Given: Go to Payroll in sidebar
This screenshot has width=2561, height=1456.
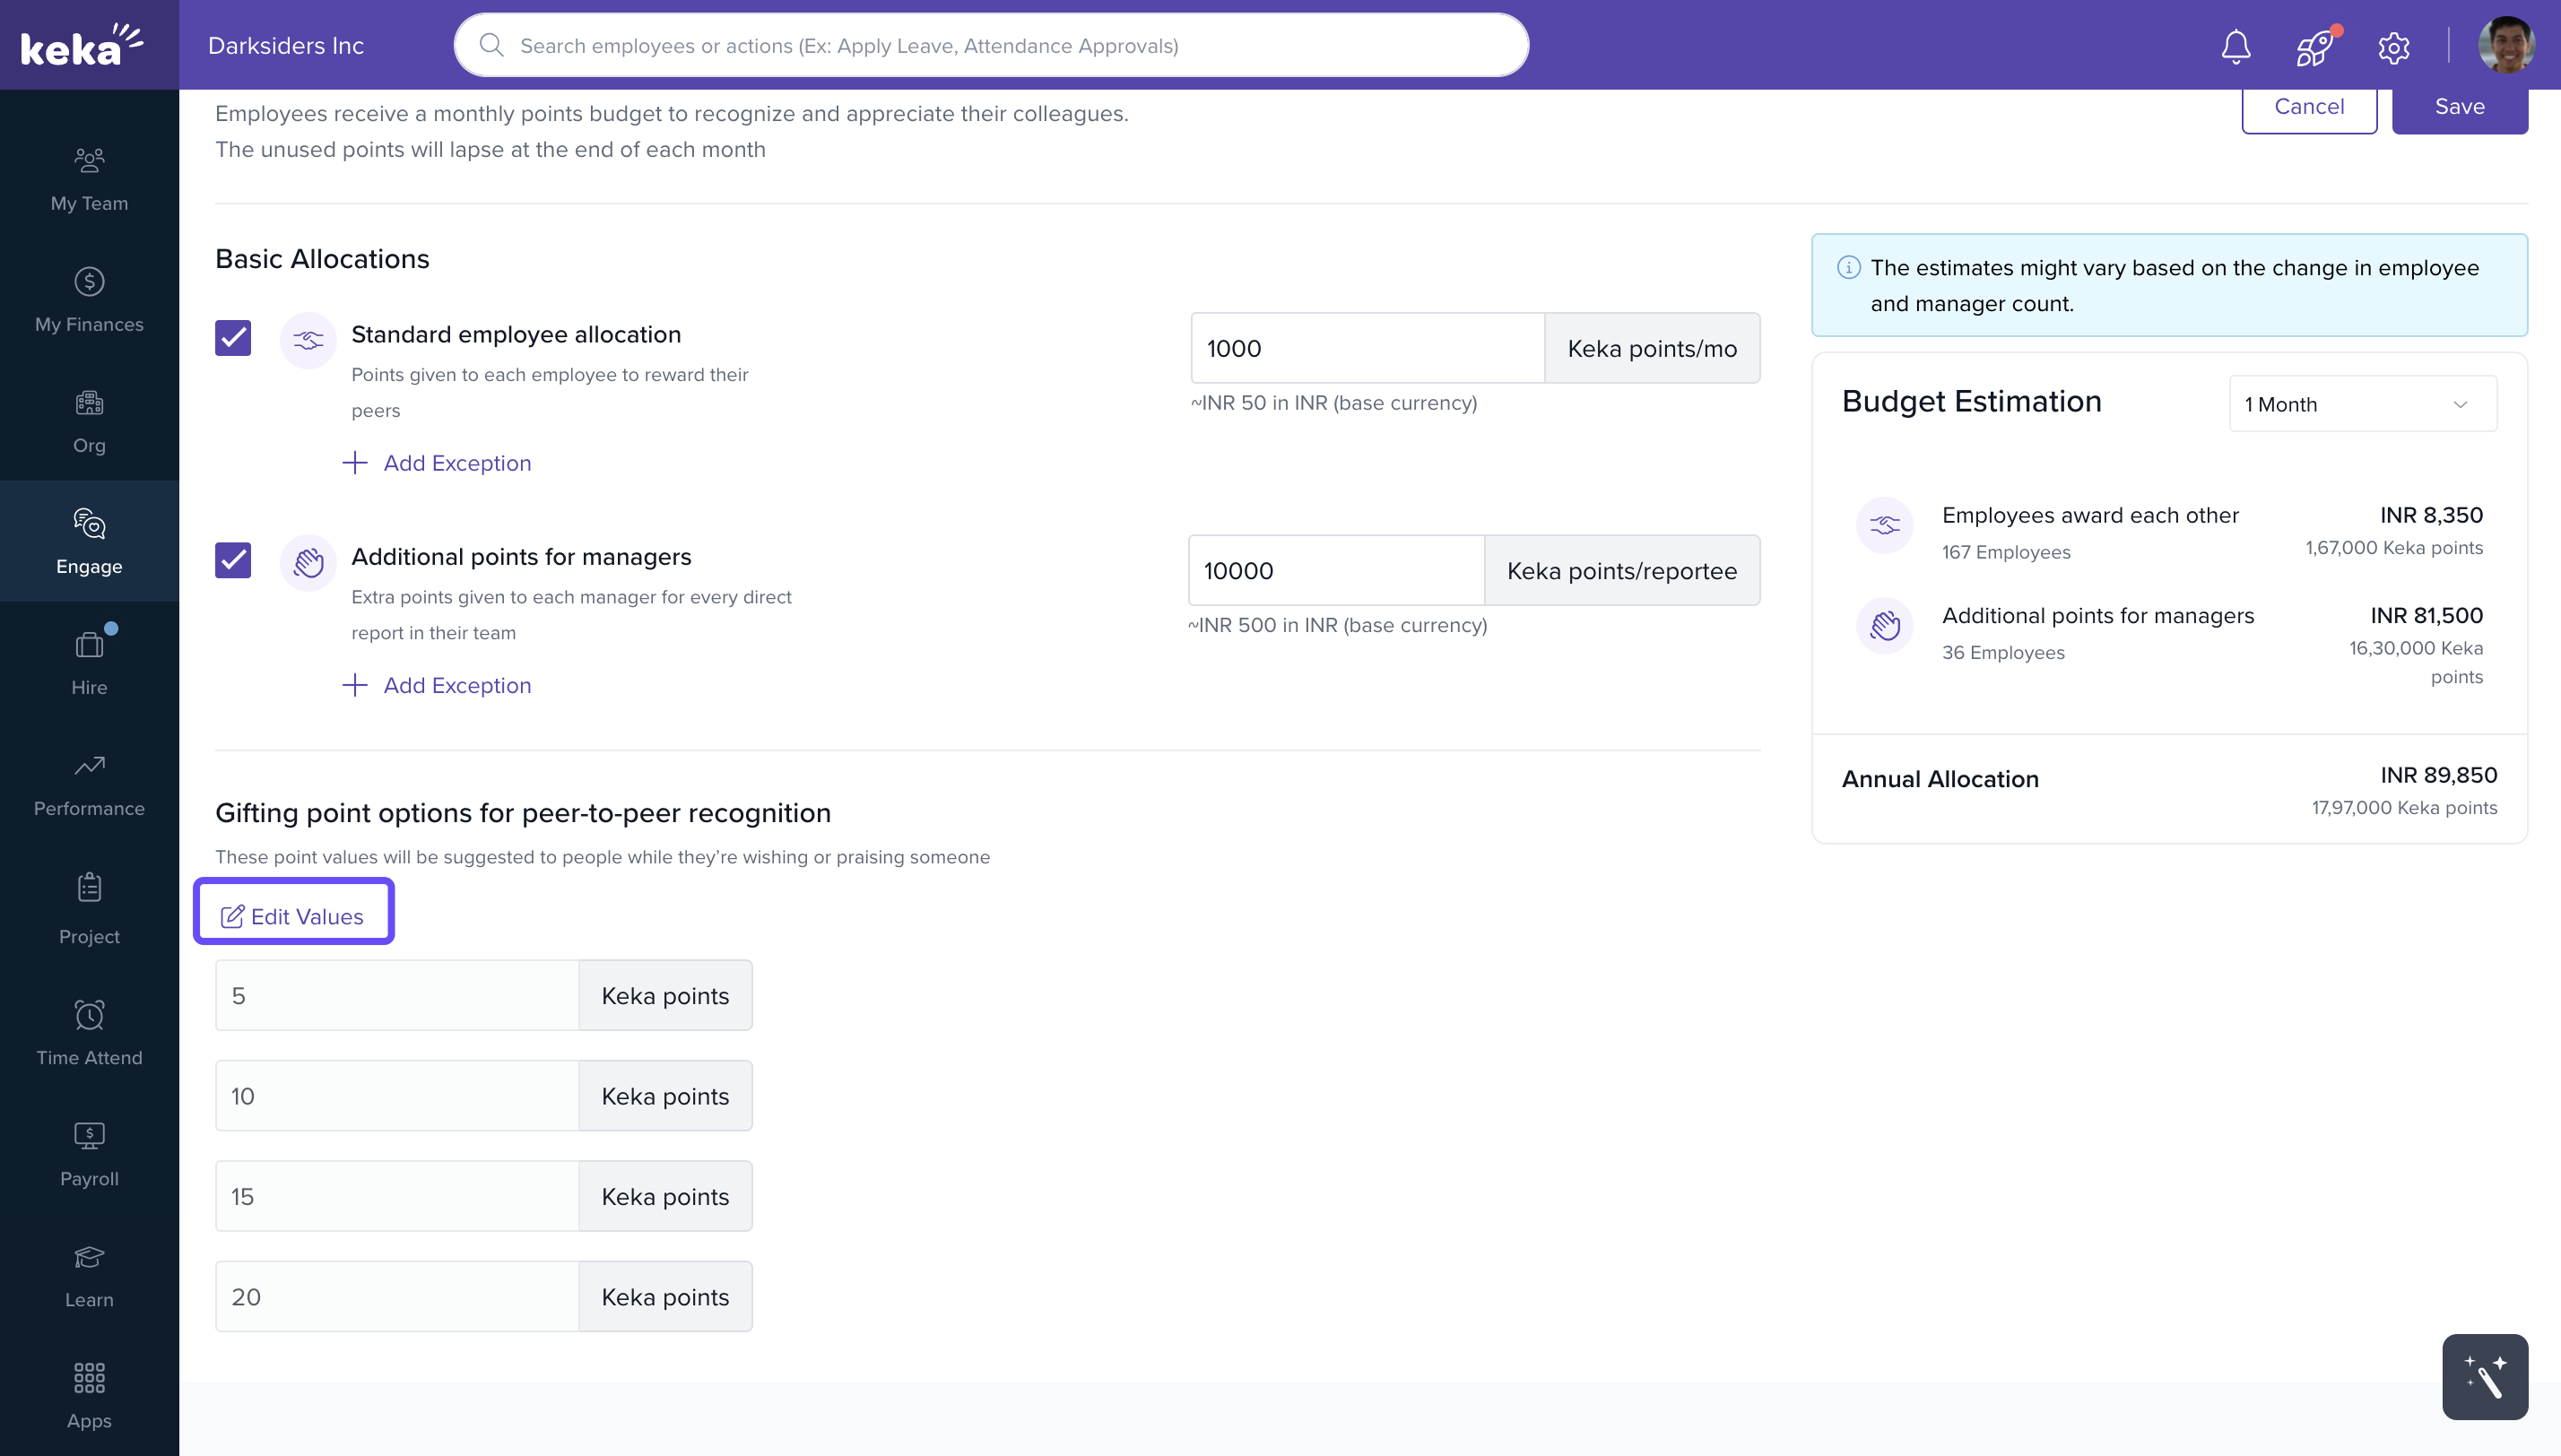Looking at the screenshot, I should tap(89, 1153).
